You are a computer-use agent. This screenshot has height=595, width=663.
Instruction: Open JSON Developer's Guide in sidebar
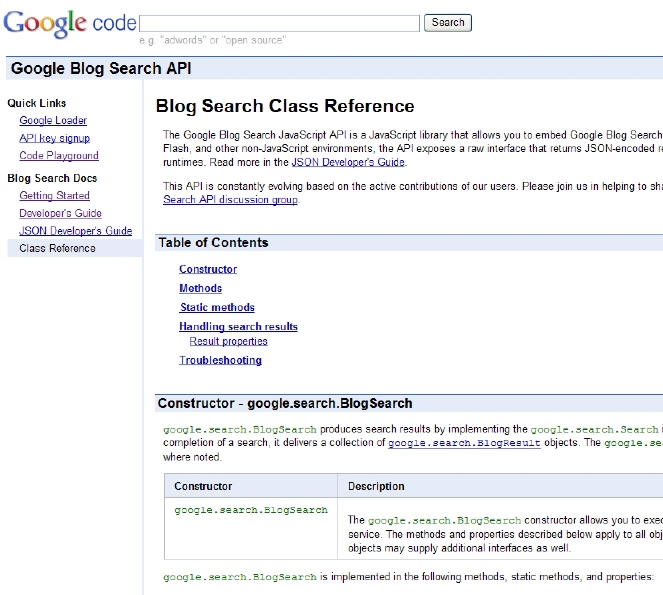(75, 231)
